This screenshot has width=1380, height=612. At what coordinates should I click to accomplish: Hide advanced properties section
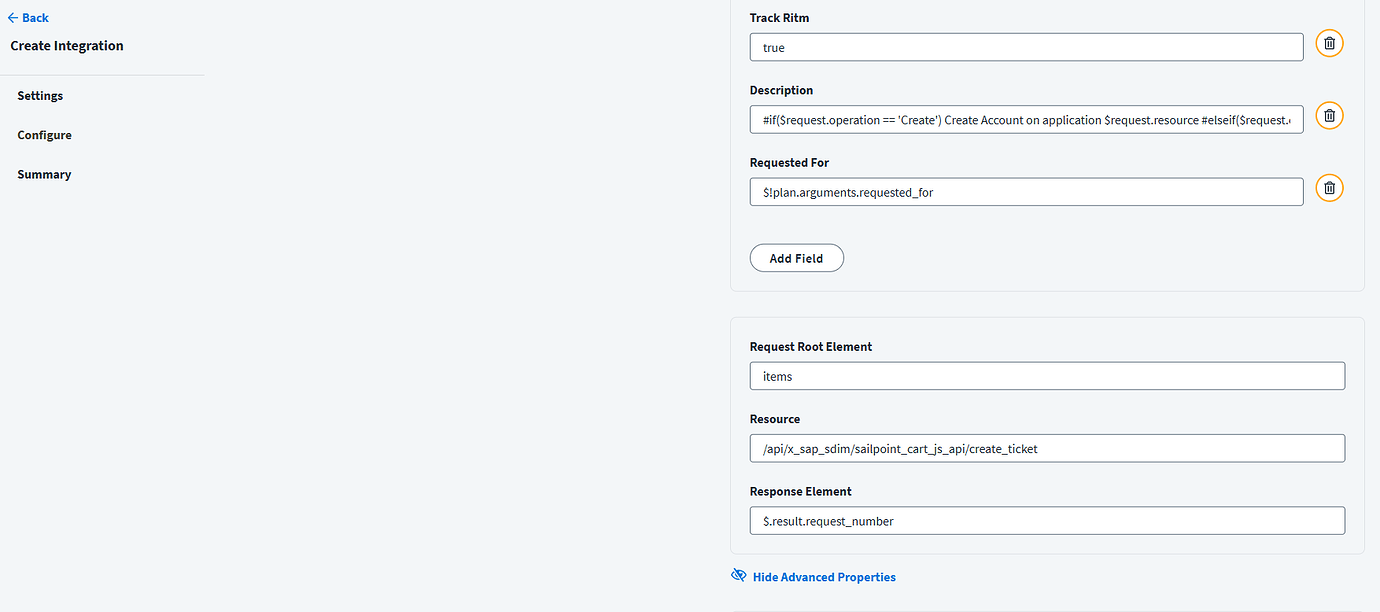pos(823,576)
